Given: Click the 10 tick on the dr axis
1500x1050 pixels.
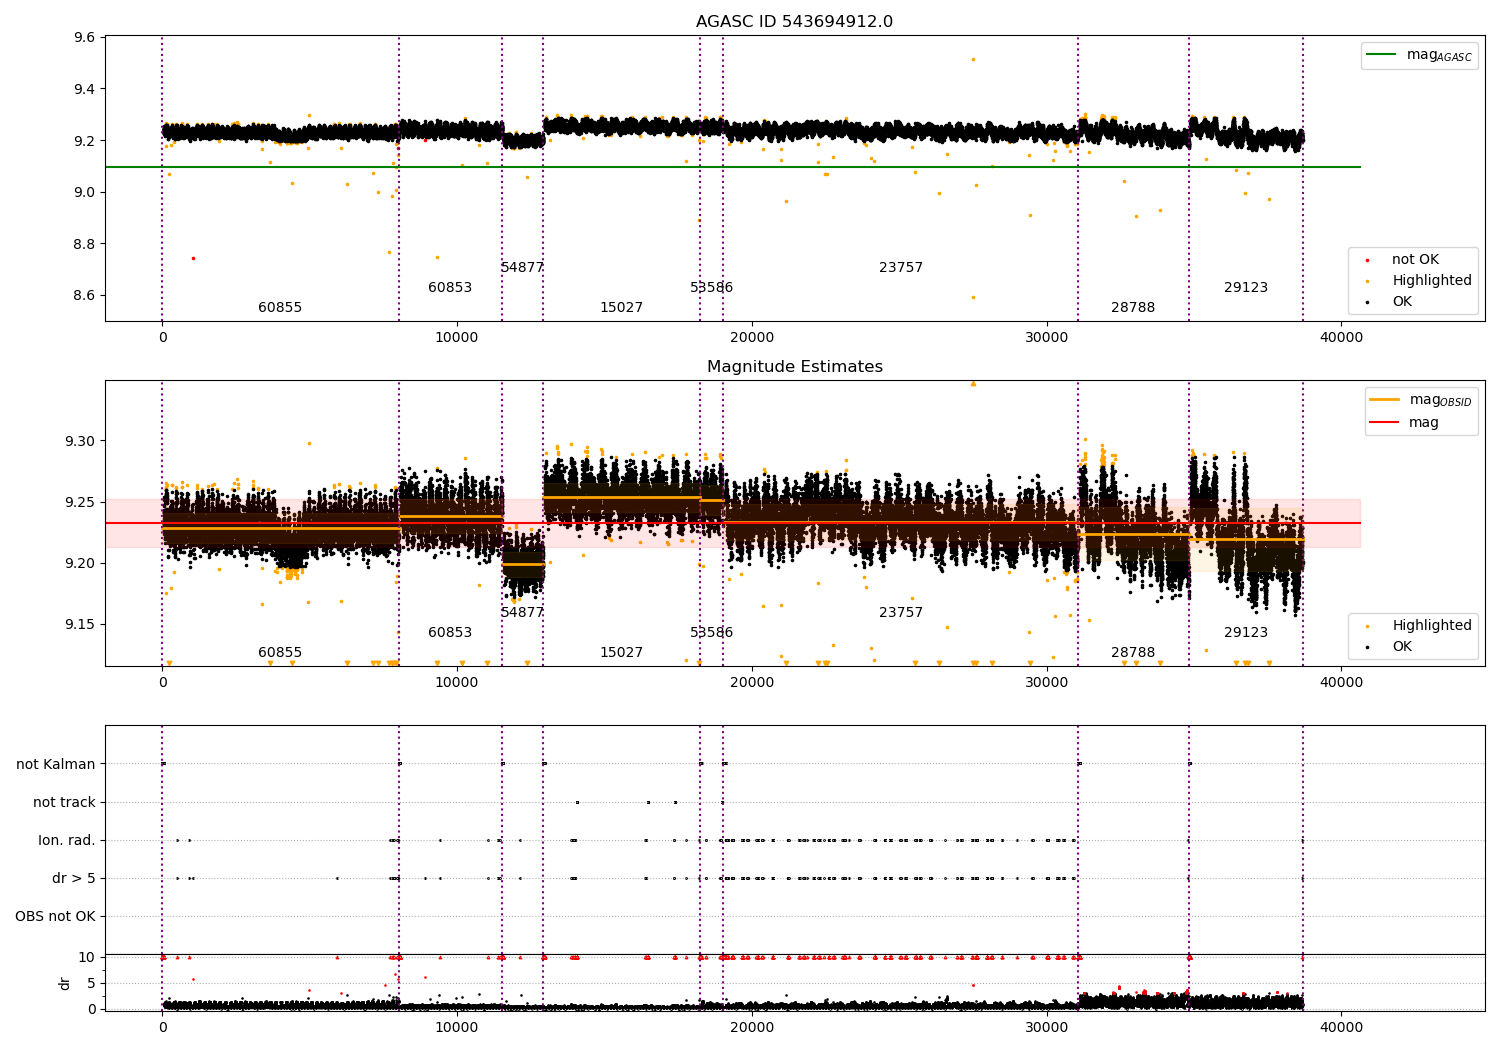Looking at the screenshot, I should [x=87, y=958].
